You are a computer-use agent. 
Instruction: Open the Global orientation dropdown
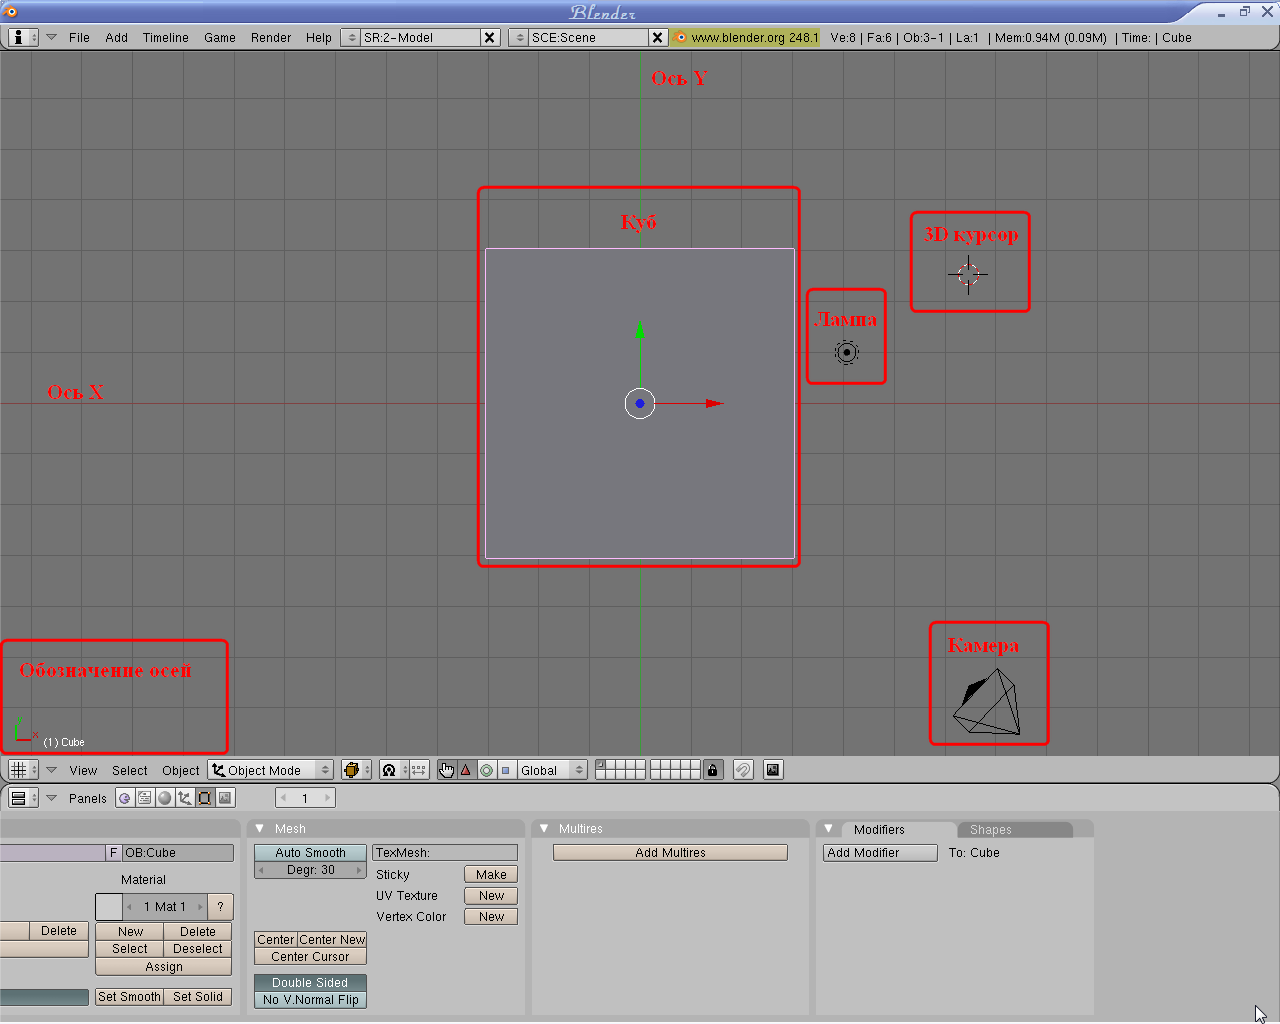click(551, 770)
